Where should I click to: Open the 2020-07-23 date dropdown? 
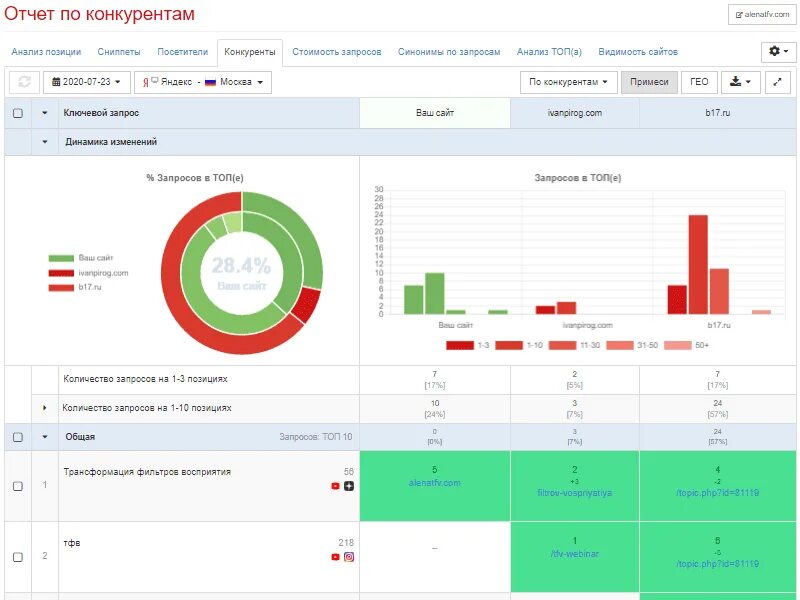[87, 82]
